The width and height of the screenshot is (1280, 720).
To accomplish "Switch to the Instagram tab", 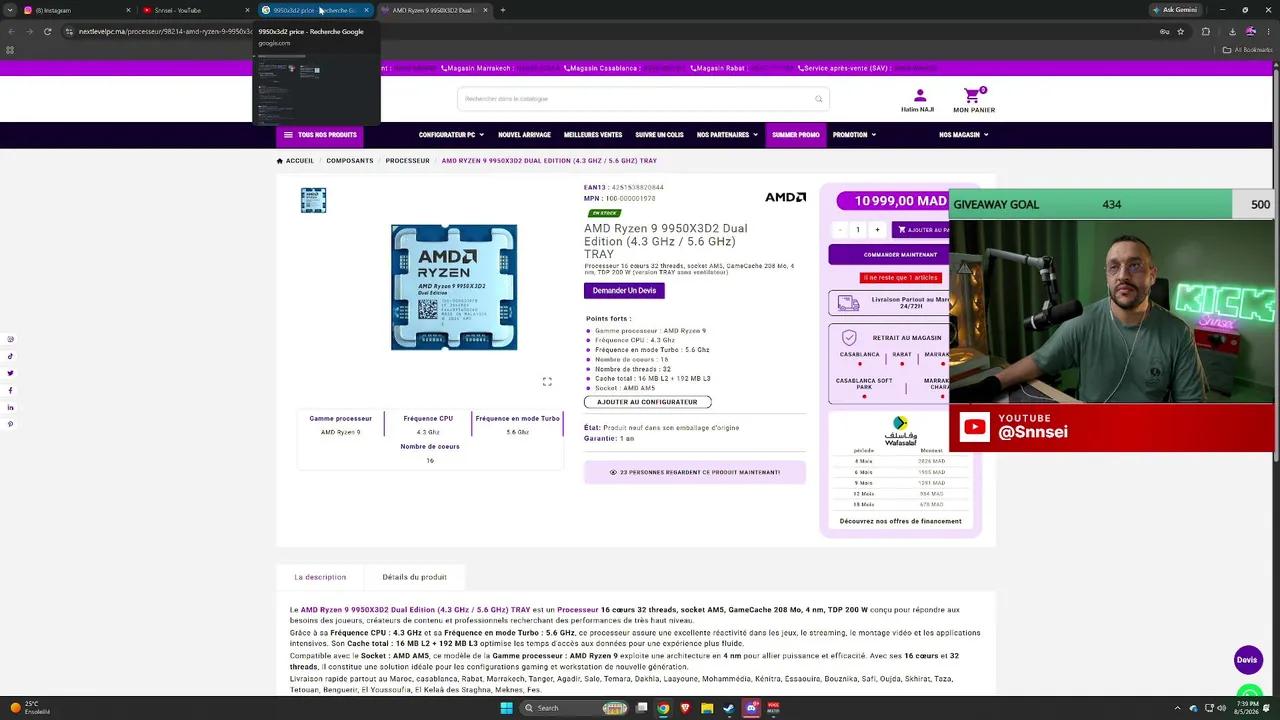I will [75, 10].
